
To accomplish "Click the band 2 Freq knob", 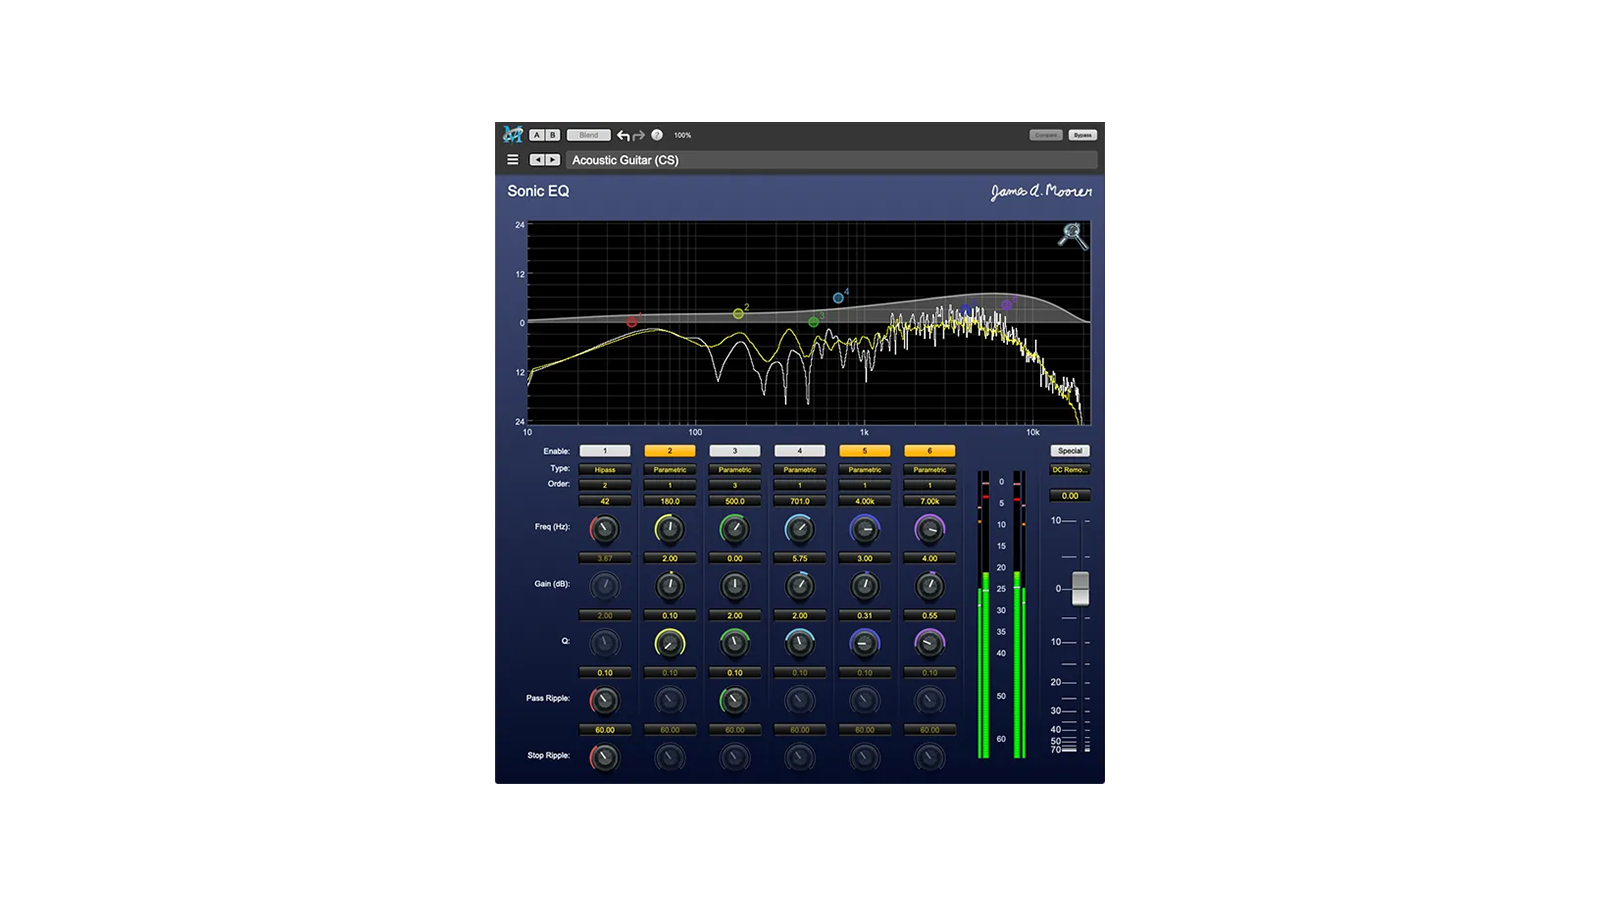I will coord(669,529).
